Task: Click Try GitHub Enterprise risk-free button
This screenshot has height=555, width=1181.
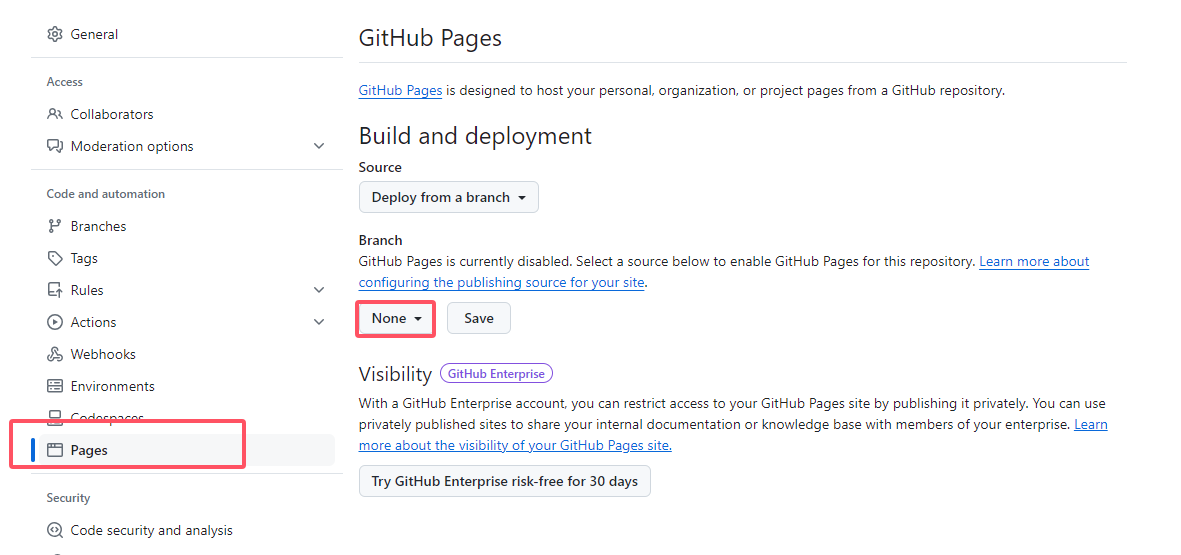Action: (x=504, y=481)
